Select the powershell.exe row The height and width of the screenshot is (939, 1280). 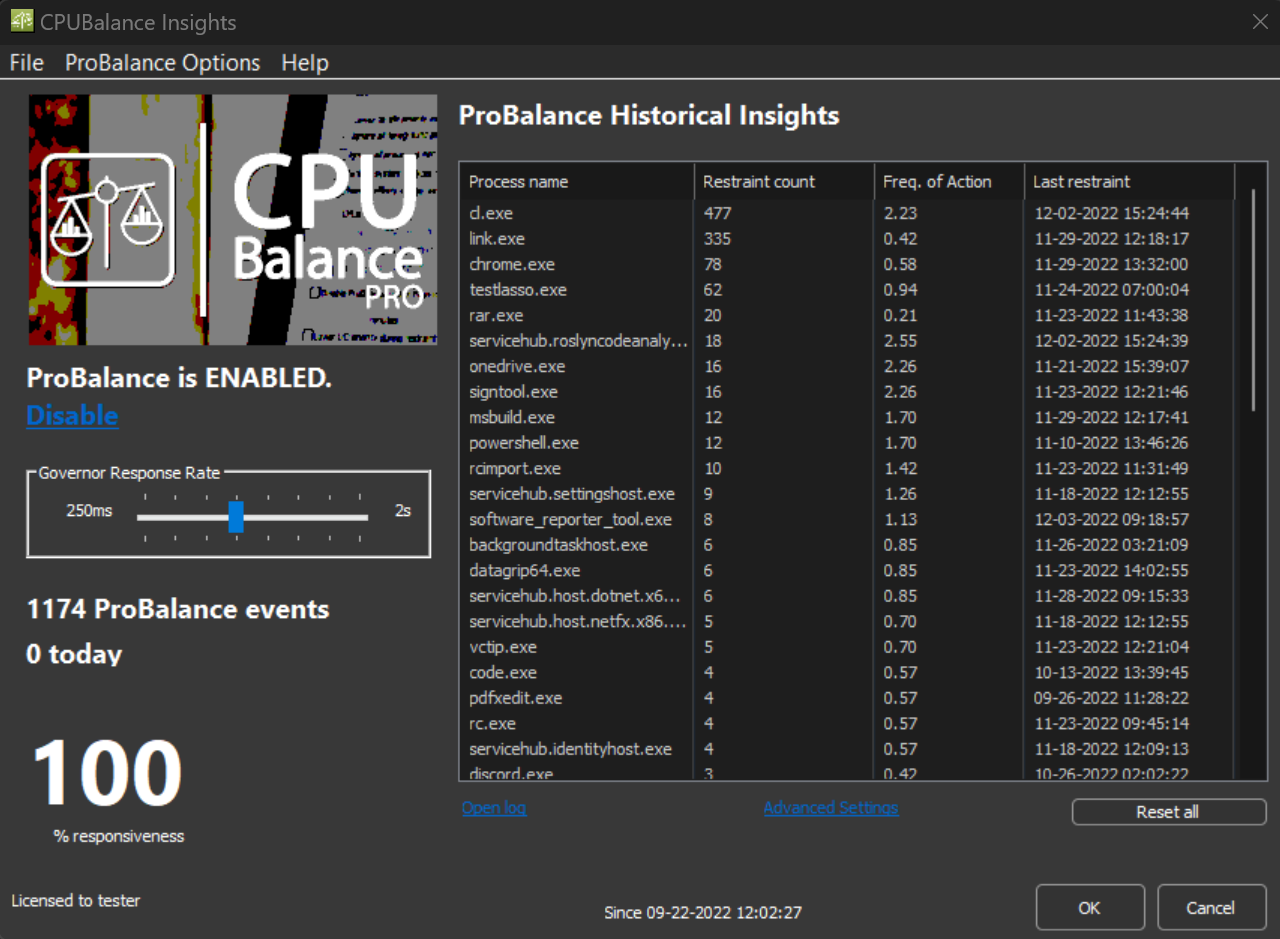[847, 443]
